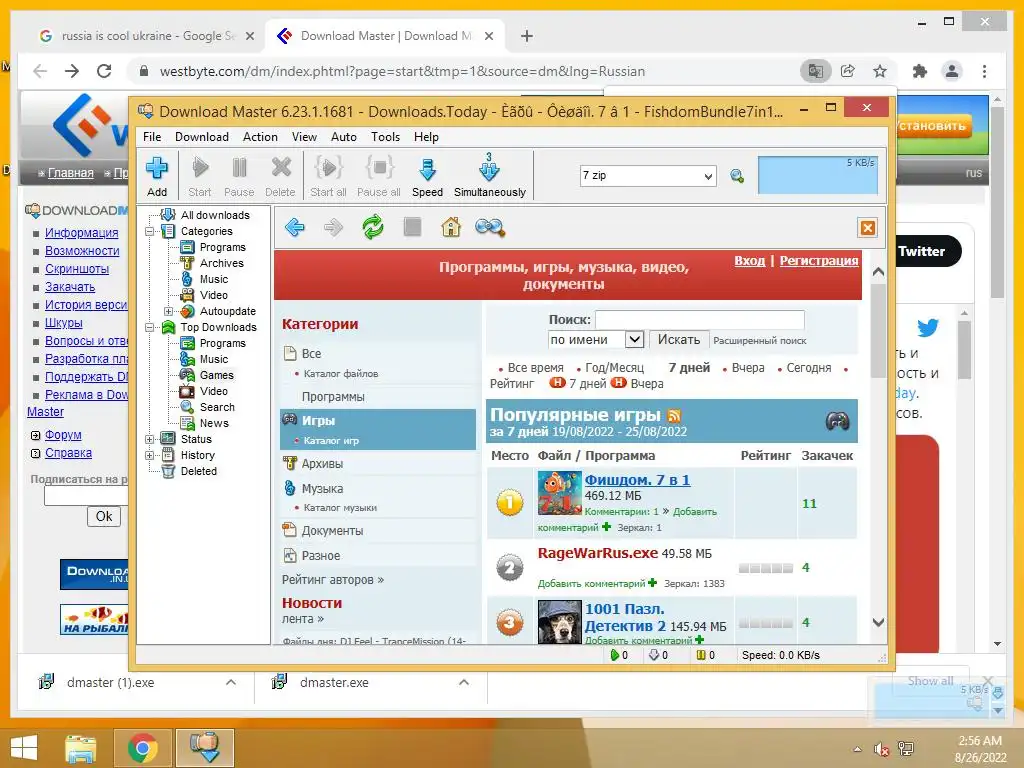Click Расширенный поиск advanced search link

click(x=760, y=340)
